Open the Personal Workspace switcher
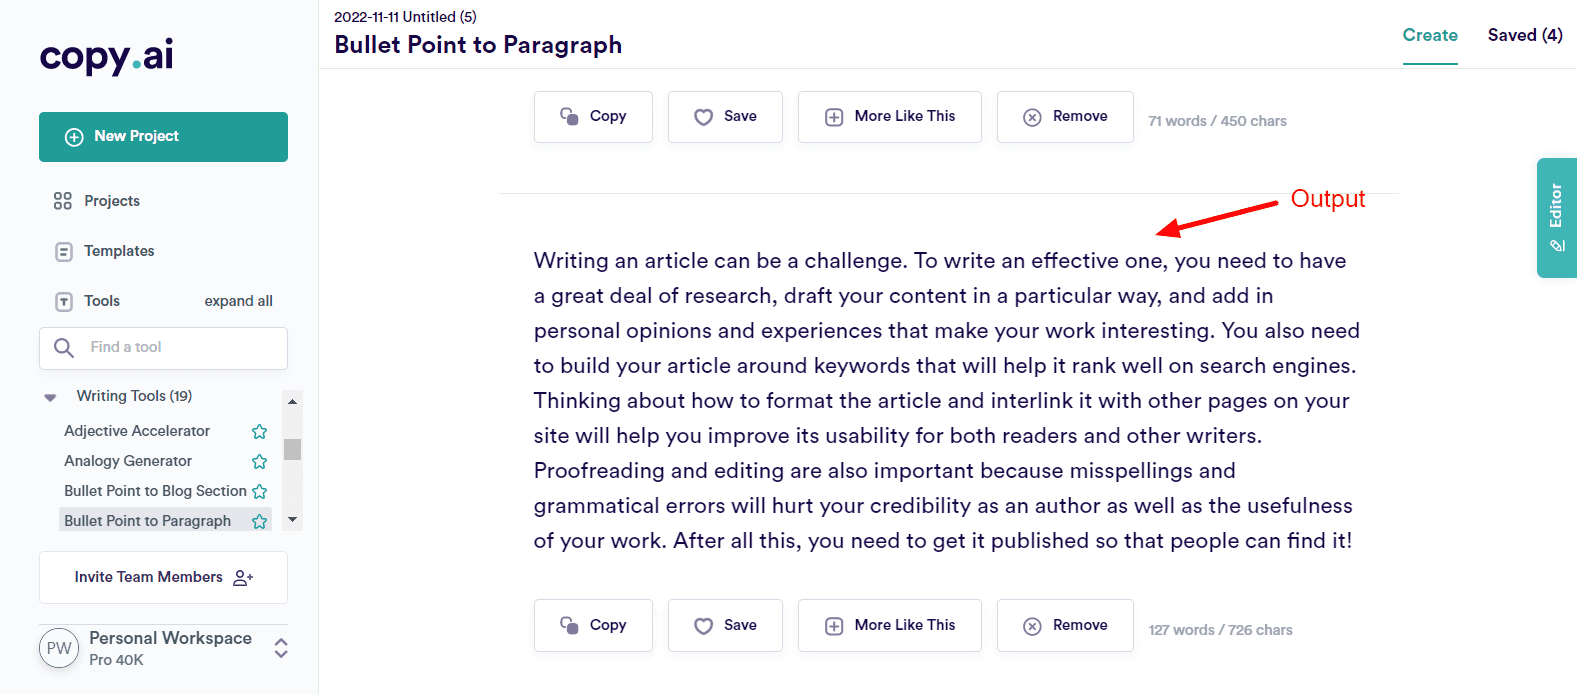The width and height of the screenshot is (1577, 694). pyautogui.click(x=281, y=648)
